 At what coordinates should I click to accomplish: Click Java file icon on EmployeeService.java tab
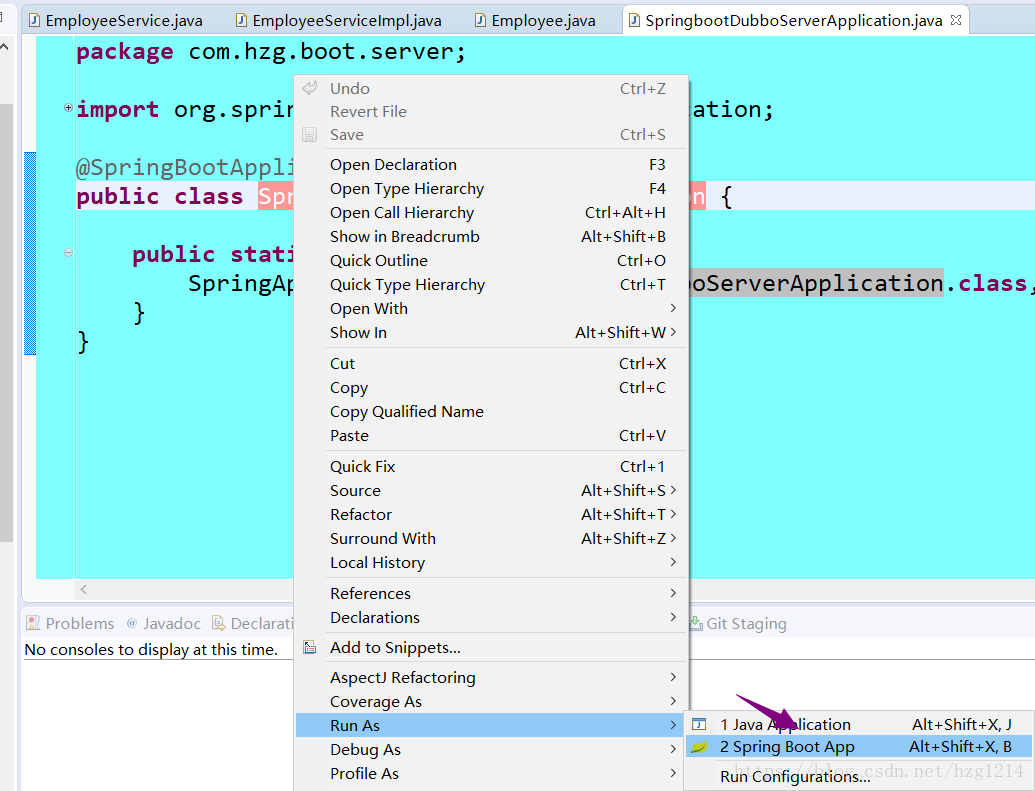tap(34, 20)
